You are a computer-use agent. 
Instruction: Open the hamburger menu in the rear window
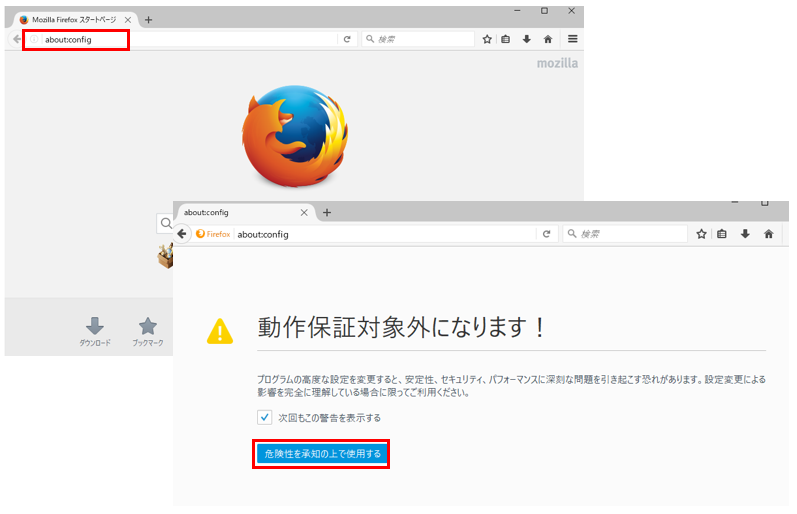(x=572, y=39)
